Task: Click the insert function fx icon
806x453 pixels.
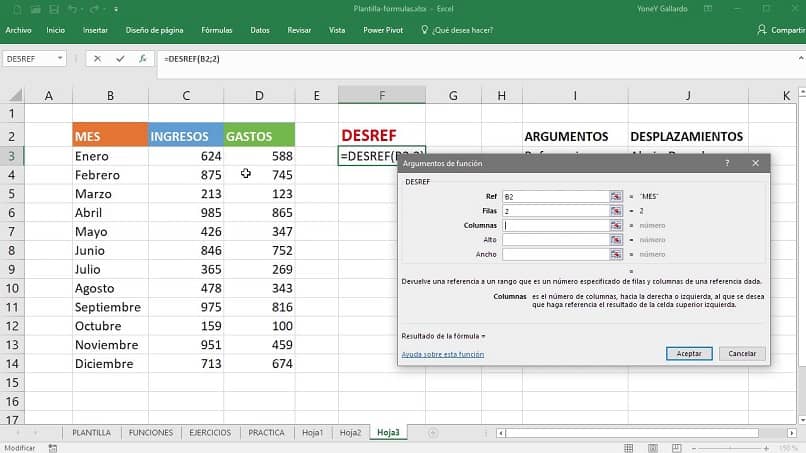Action: 143,59
